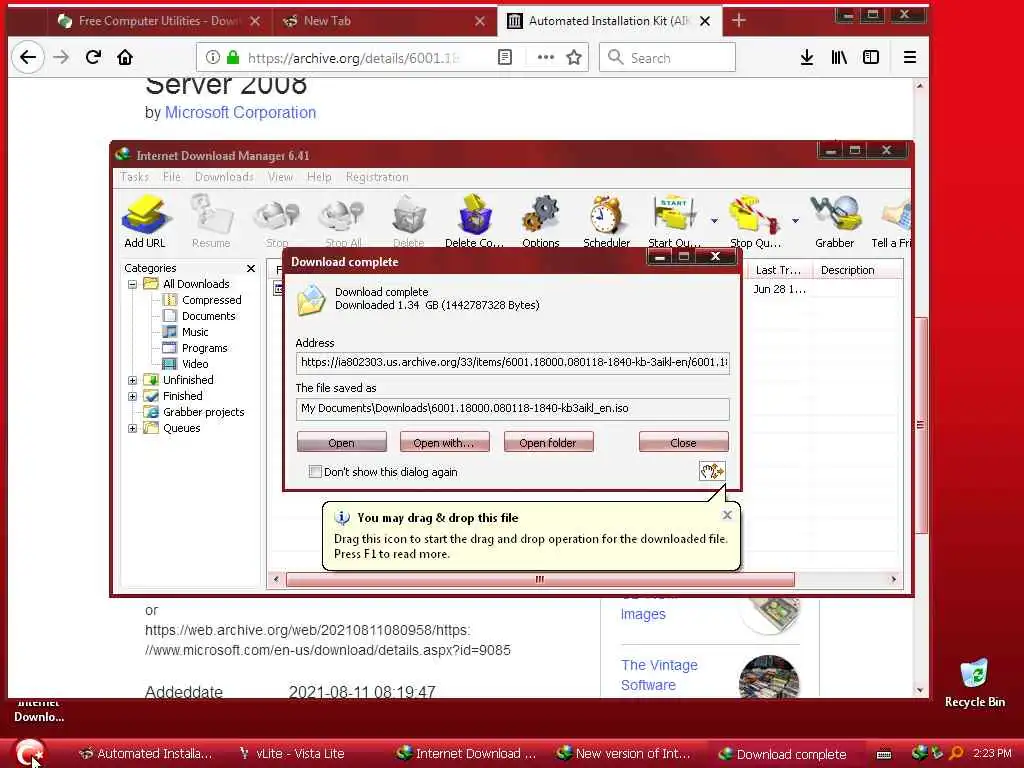Click the Firefox Search box
1024x768 pixels.
click(x=667, y=57)
